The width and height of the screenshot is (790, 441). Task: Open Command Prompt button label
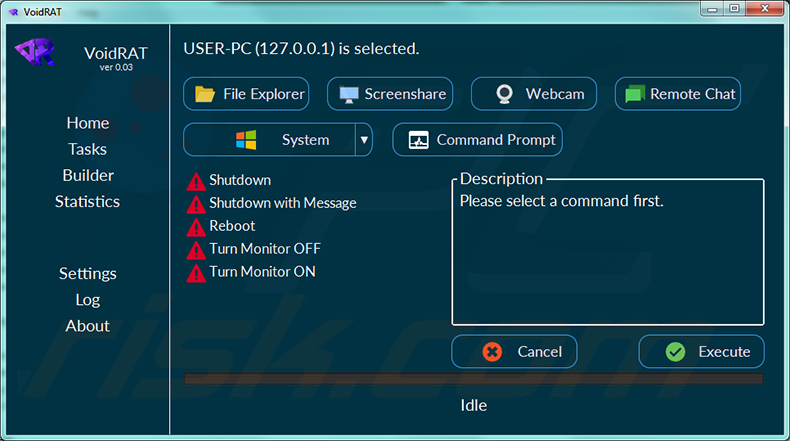pos(496,140)
